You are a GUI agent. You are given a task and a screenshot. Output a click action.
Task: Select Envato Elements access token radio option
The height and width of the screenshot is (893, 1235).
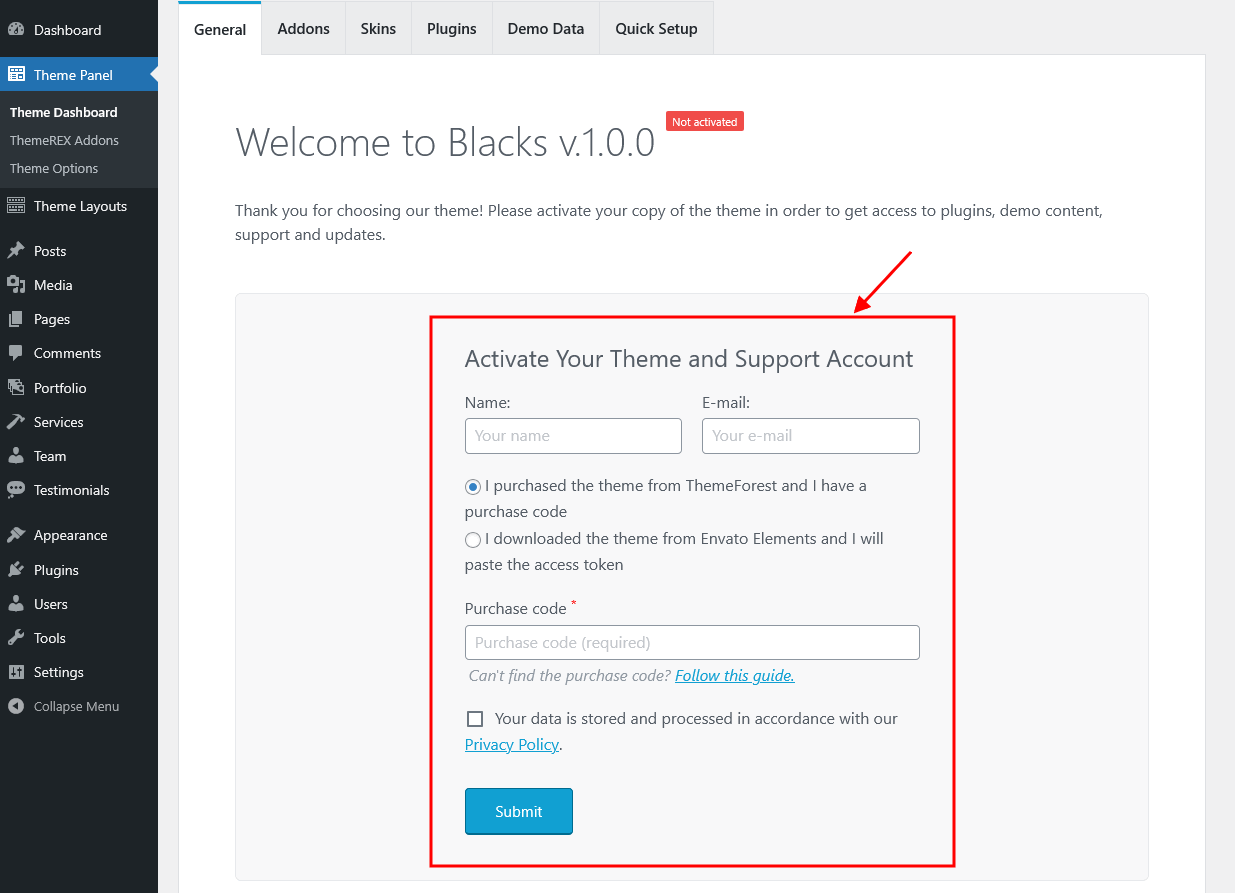click(x=473, y=540)
